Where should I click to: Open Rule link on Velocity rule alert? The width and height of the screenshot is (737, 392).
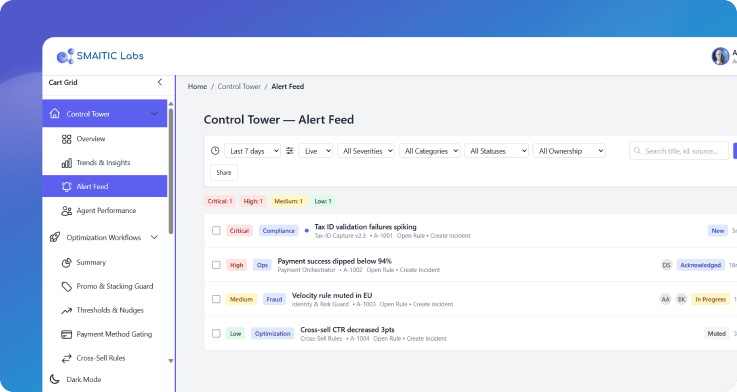(x=393, y=305)
